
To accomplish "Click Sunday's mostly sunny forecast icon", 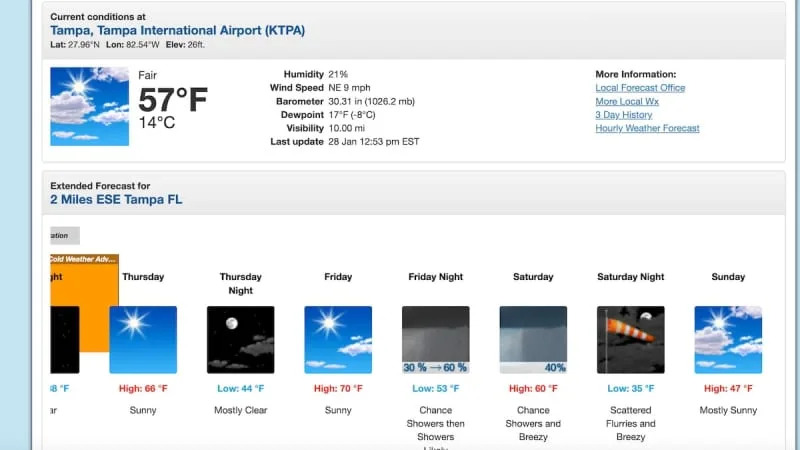I will pyautogui.click(x=728, y=340).
